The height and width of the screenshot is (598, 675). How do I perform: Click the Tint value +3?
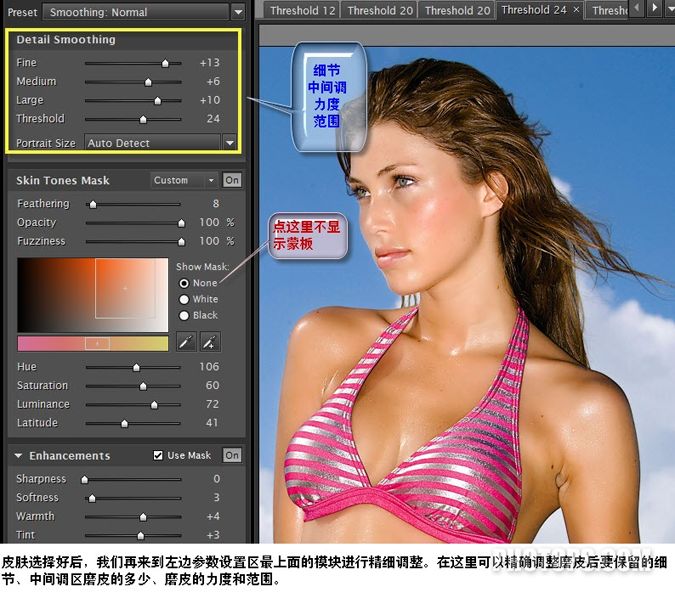click(x=213, y=535)
